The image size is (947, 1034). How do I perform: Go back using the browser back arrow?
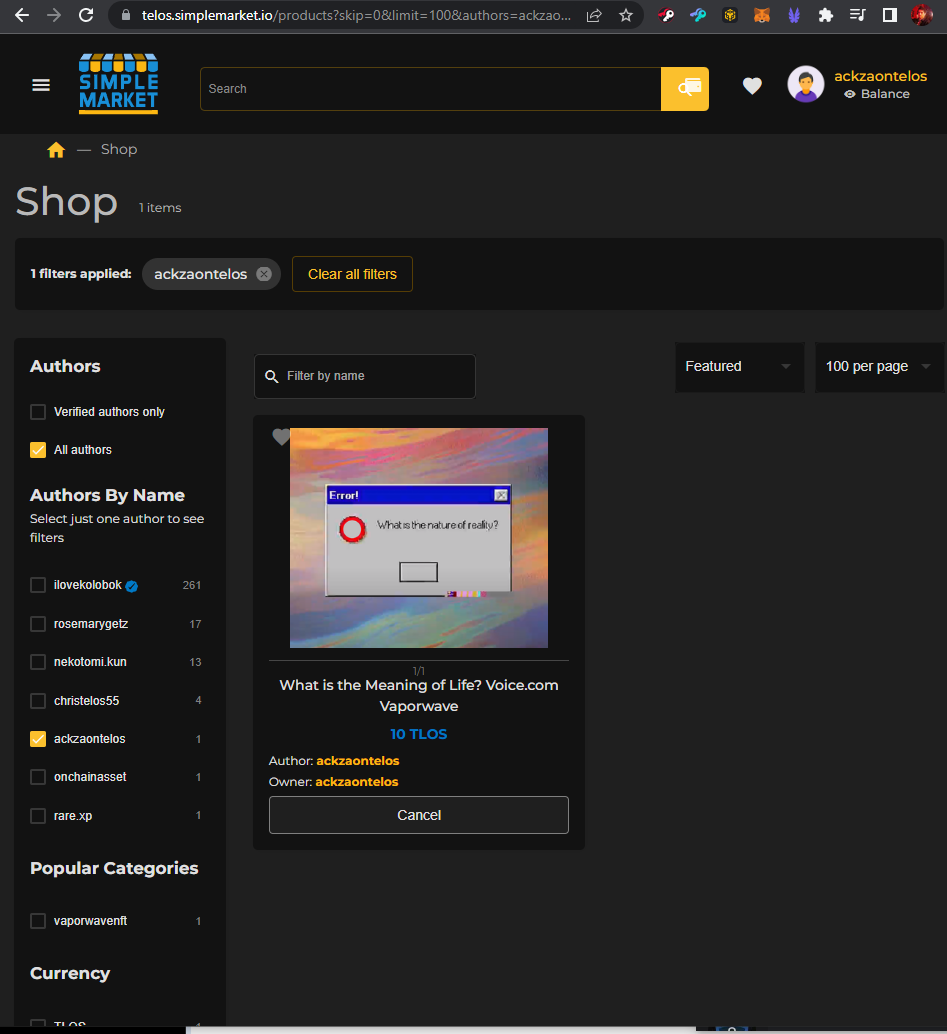(x=22, y=15)
